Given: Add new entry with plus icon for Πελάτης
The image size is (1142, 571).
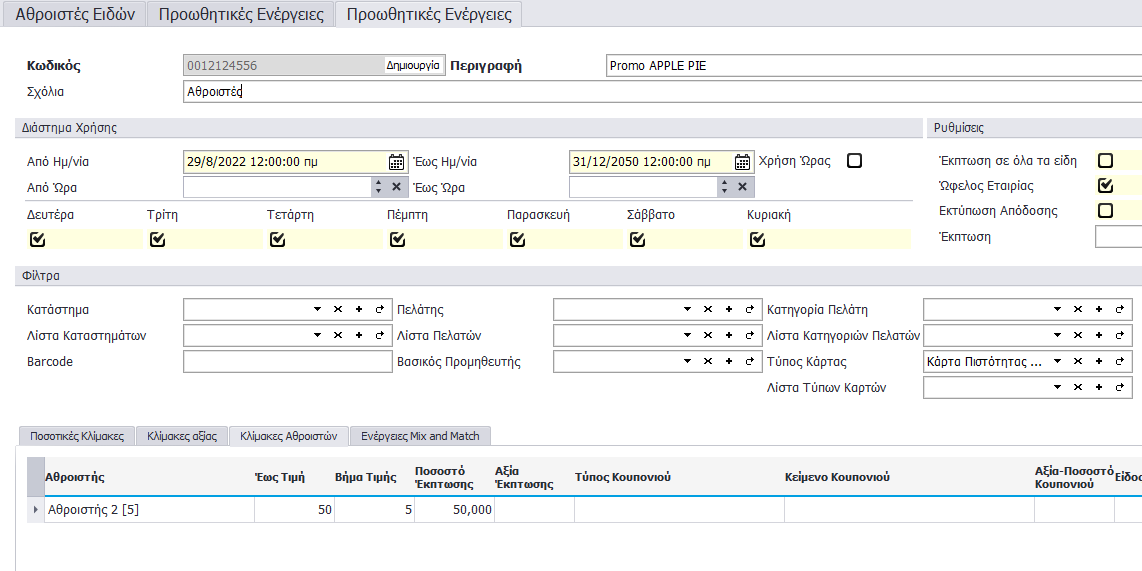Looking at the screenshot, I should click(728, 310).
